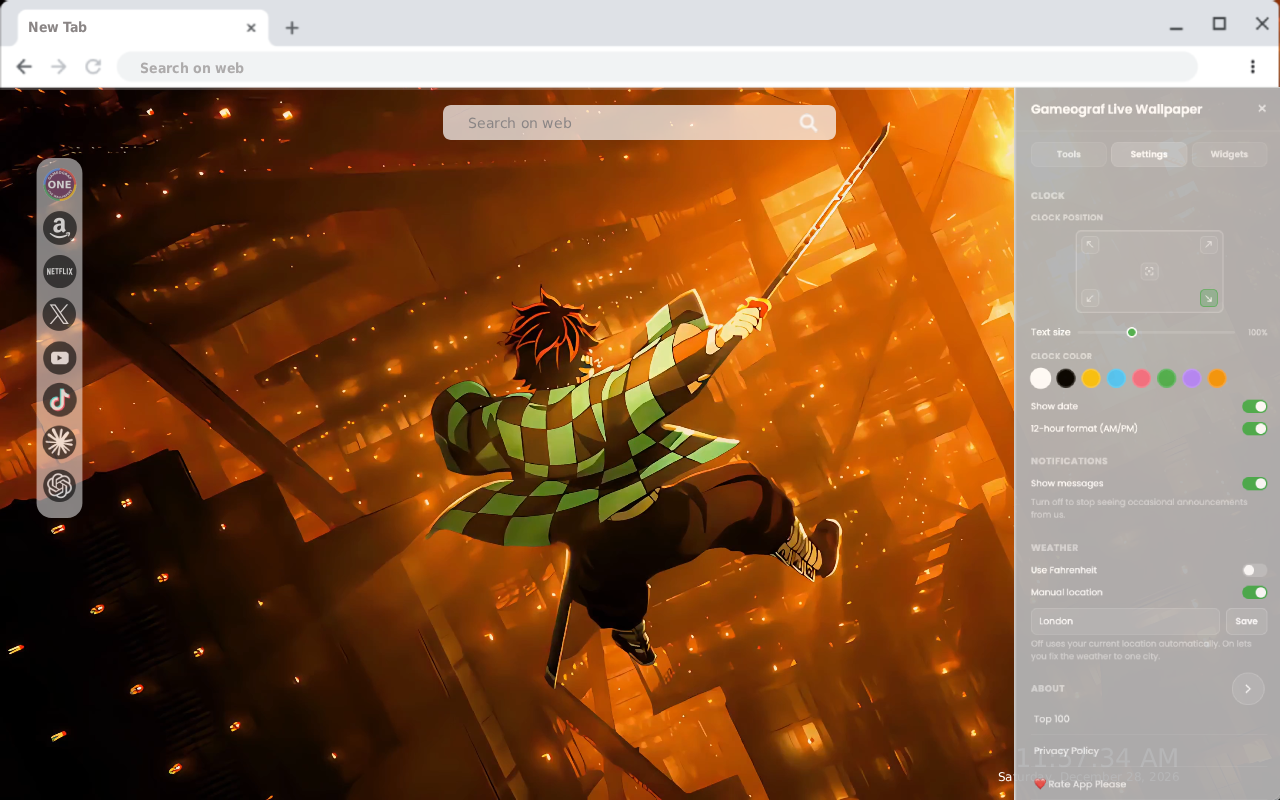The image size is (1280, 800).
Task: Click the Text size slider handle
Action: (x=1132, y=332)
